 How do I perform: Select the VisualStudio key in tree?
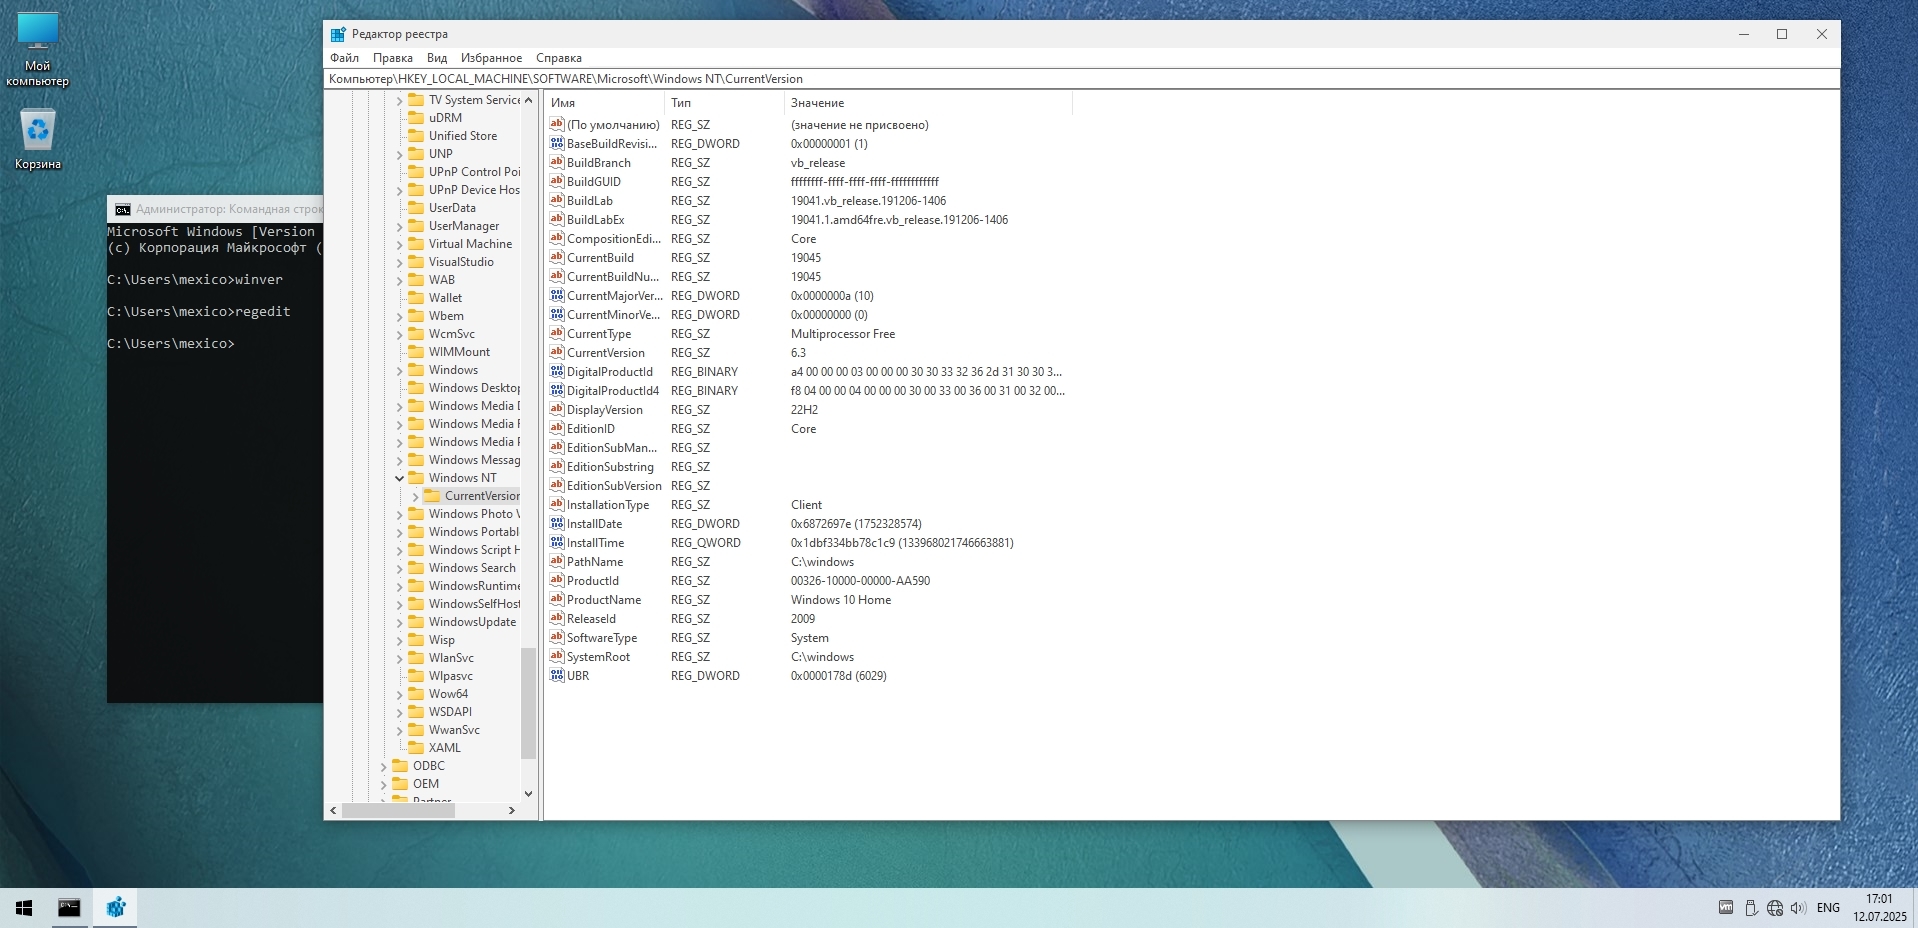[461, 262]
